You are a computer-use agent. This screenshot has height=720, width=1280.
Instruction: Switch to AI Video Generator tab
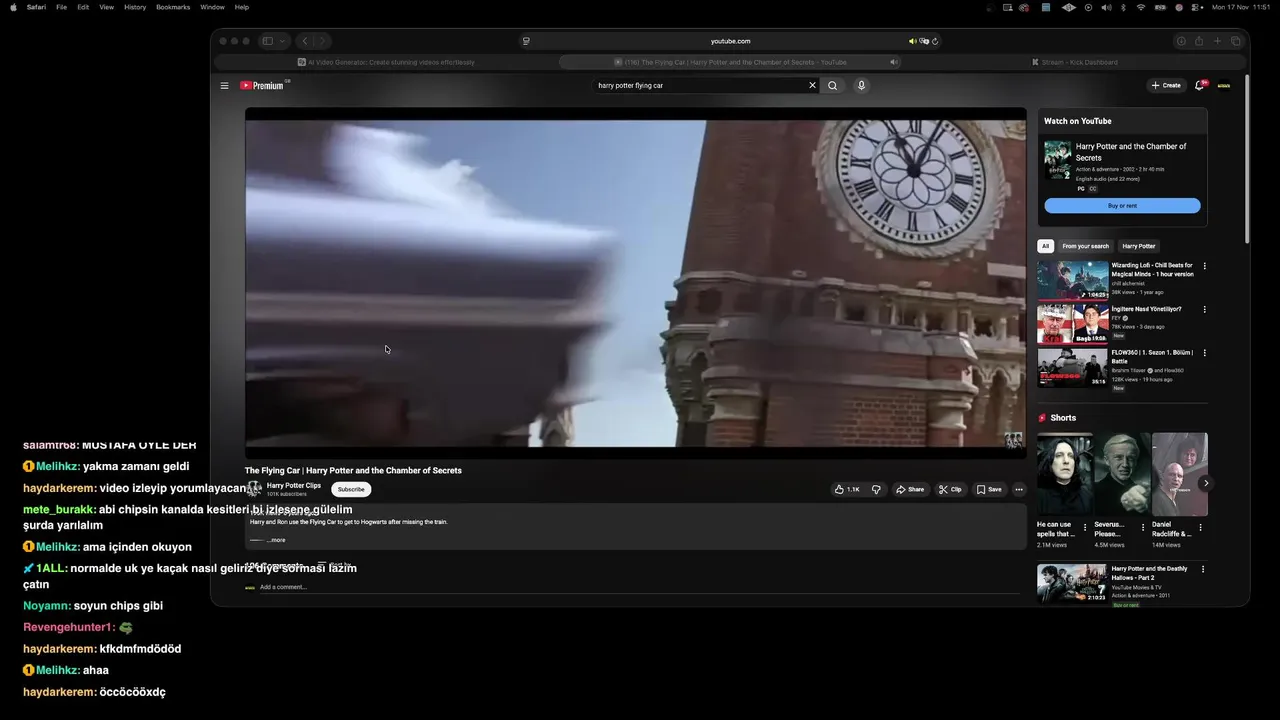click(386, 62)
